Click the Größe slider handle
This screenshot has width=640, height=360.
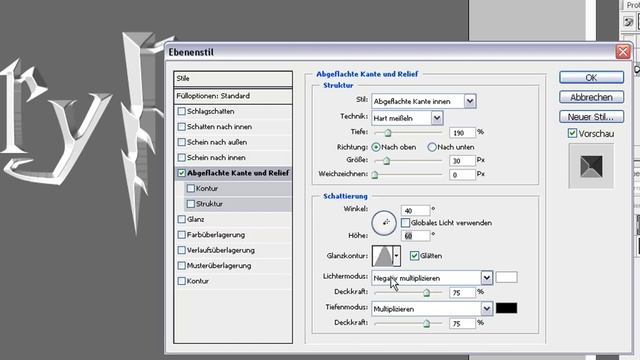click(x=386, y=161)
